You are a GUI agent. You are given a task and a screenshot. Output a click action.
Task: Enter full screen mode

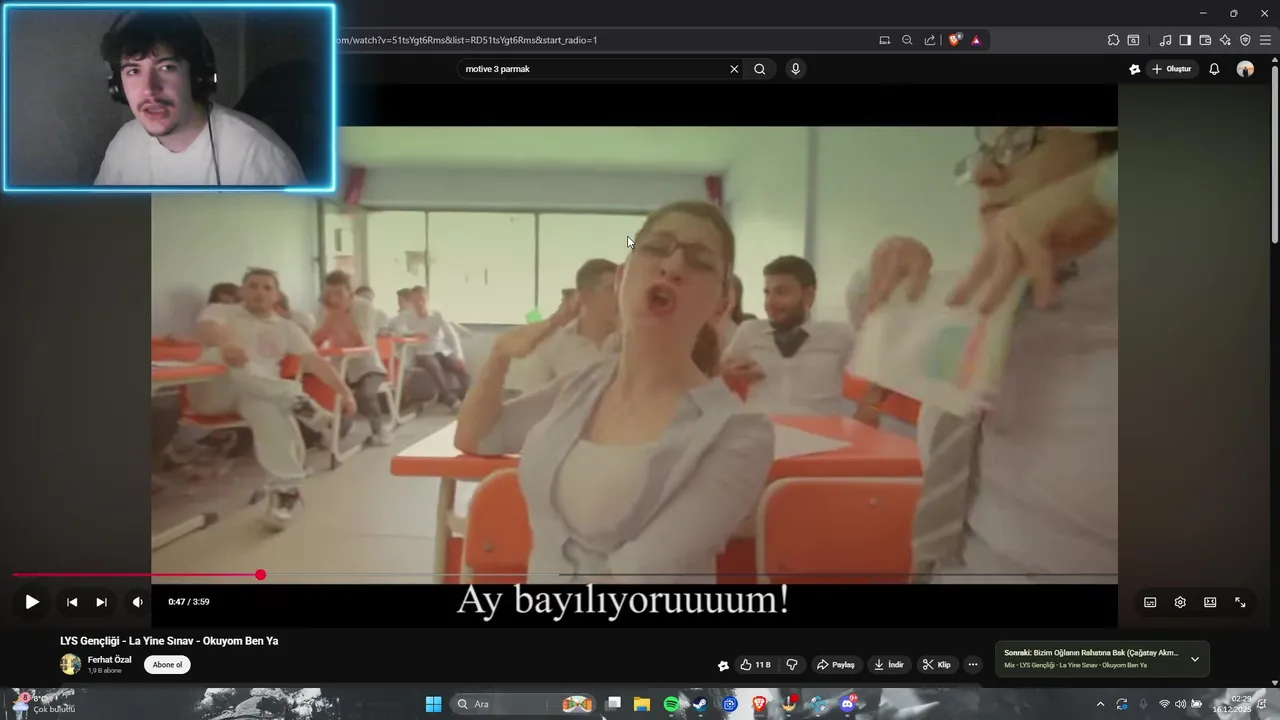1240,602
